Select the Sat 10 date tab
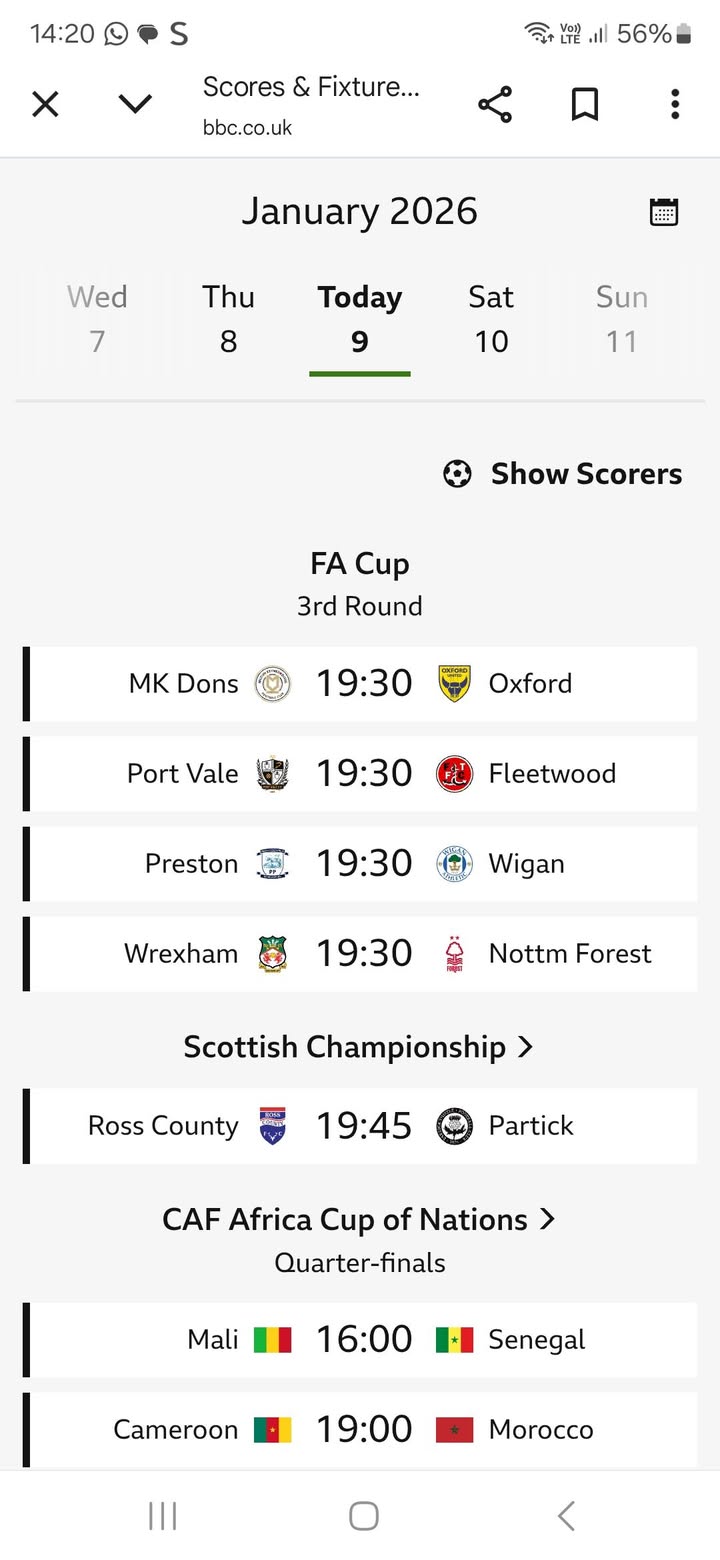The height and width of the screenshot is (1560, 720). [491, 319]
